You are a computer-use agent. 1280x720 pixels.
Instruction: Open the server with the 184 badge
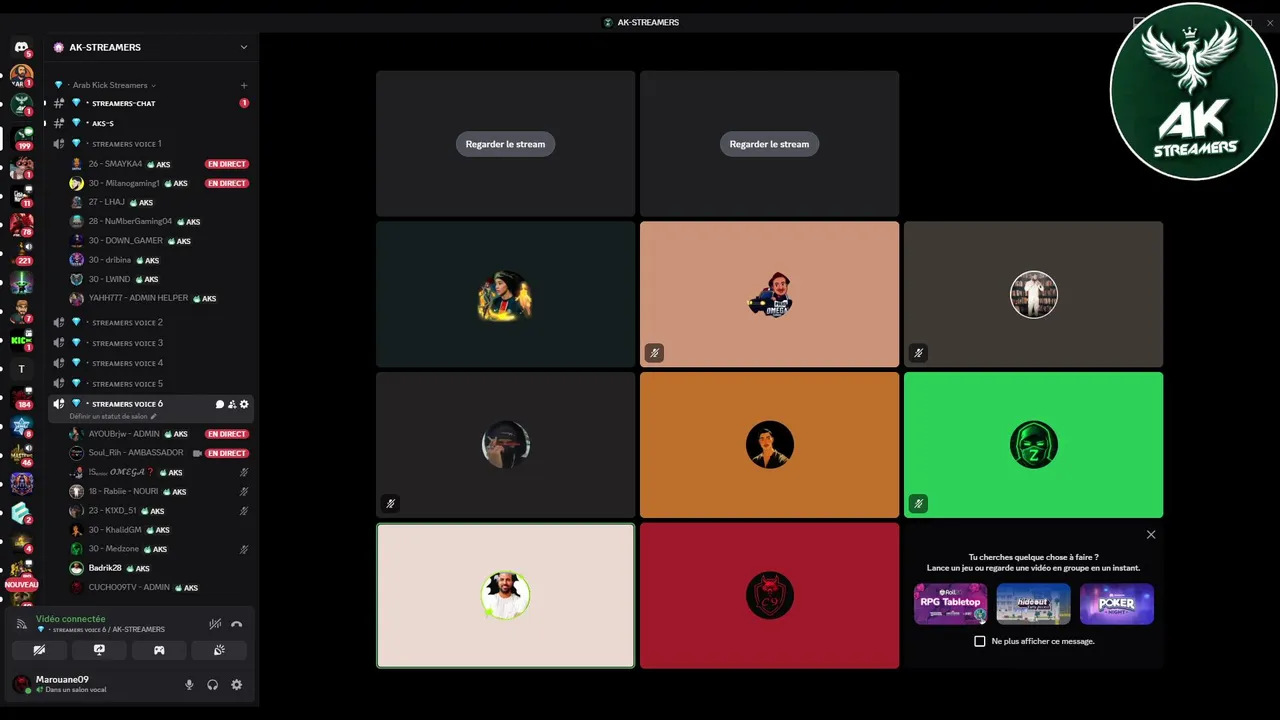[x=22, y=396]
